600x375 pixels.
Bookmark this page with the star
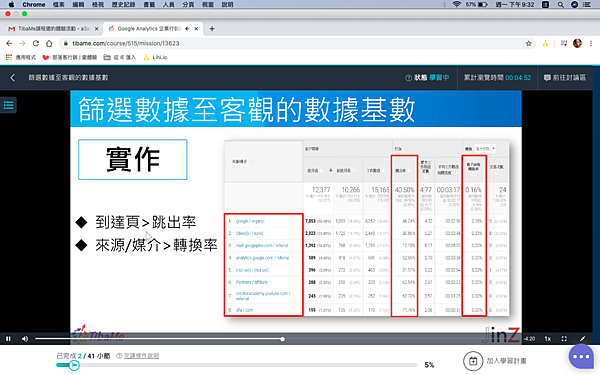tap(529, 43)
